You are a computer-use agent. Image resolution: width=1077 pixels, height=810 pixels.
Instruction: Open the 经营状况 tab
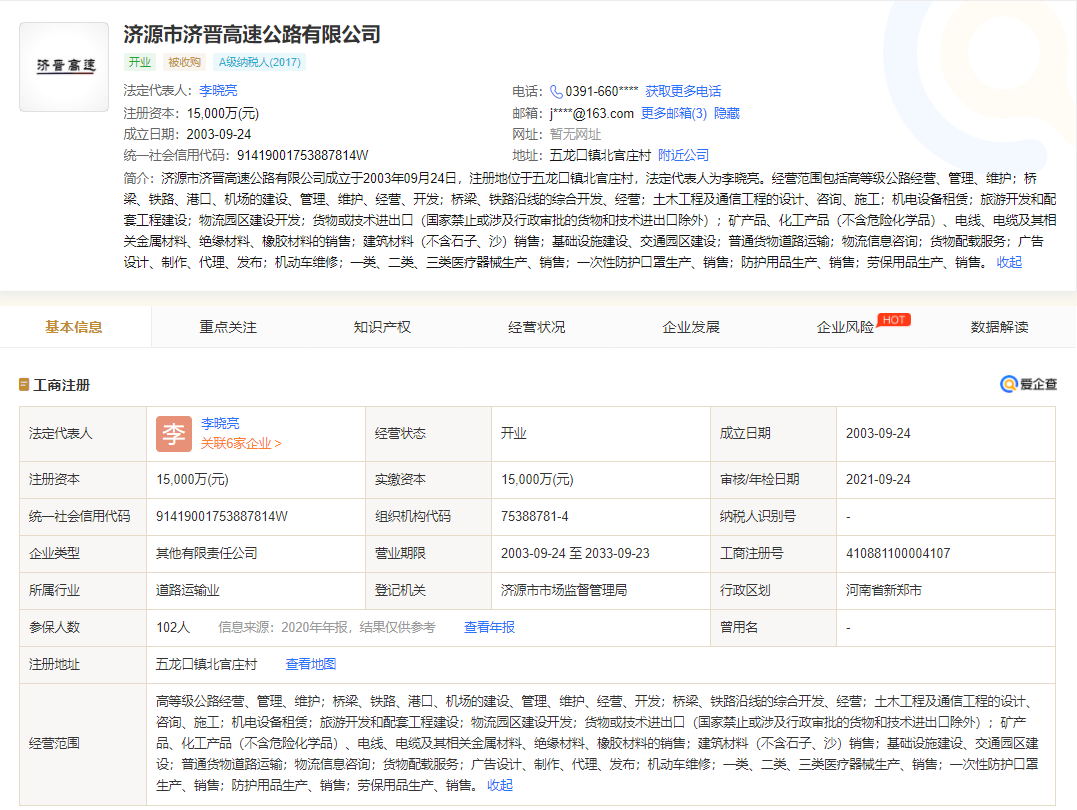pos(536,327)
